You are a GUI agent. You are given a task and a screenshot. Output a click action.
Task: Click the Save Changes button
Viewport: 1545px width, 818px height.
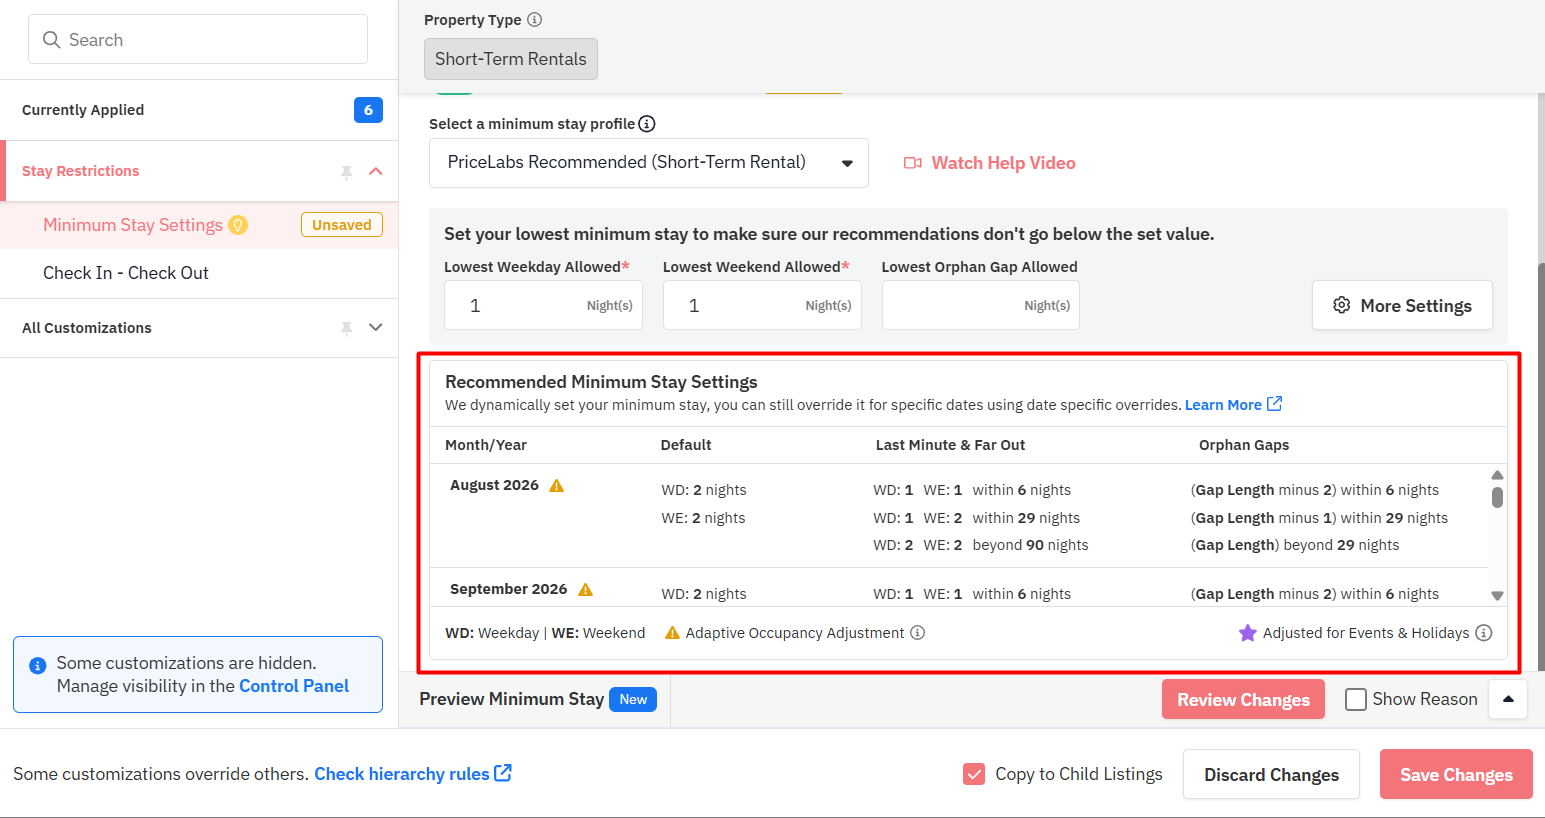[x=1456, y=774]
